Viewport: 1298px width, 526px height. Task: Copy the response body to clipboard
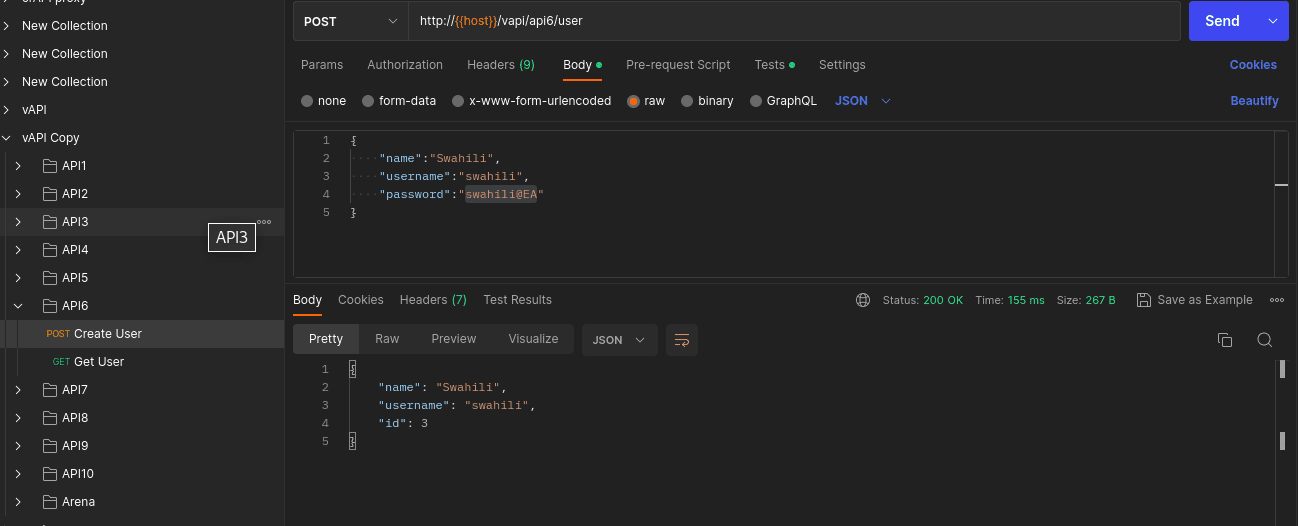[x=1225, y=340]
